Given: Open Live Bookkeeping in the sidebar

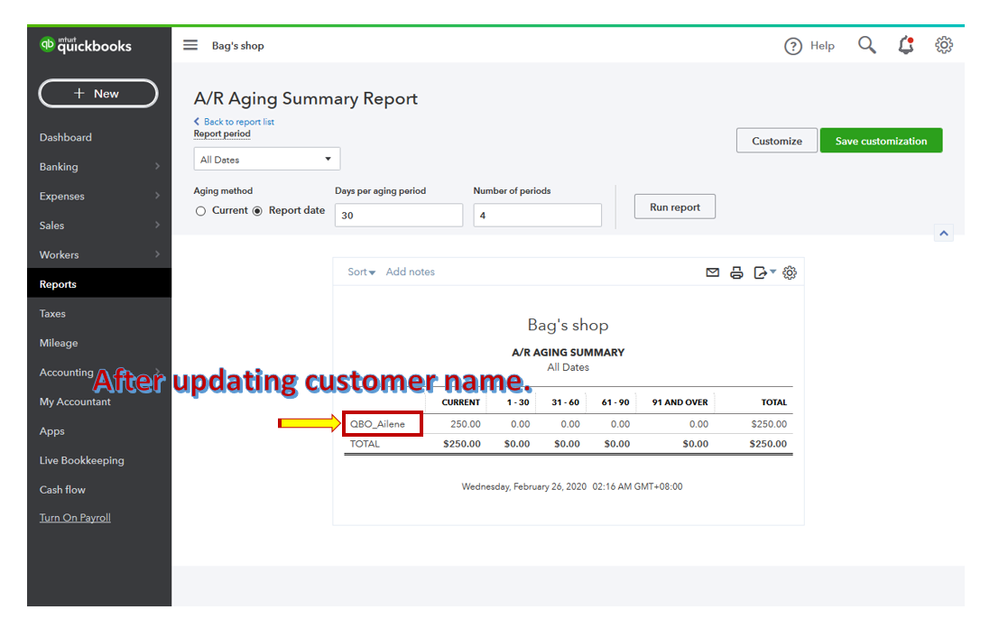Looking at the screenshot, I should [82, 460].
